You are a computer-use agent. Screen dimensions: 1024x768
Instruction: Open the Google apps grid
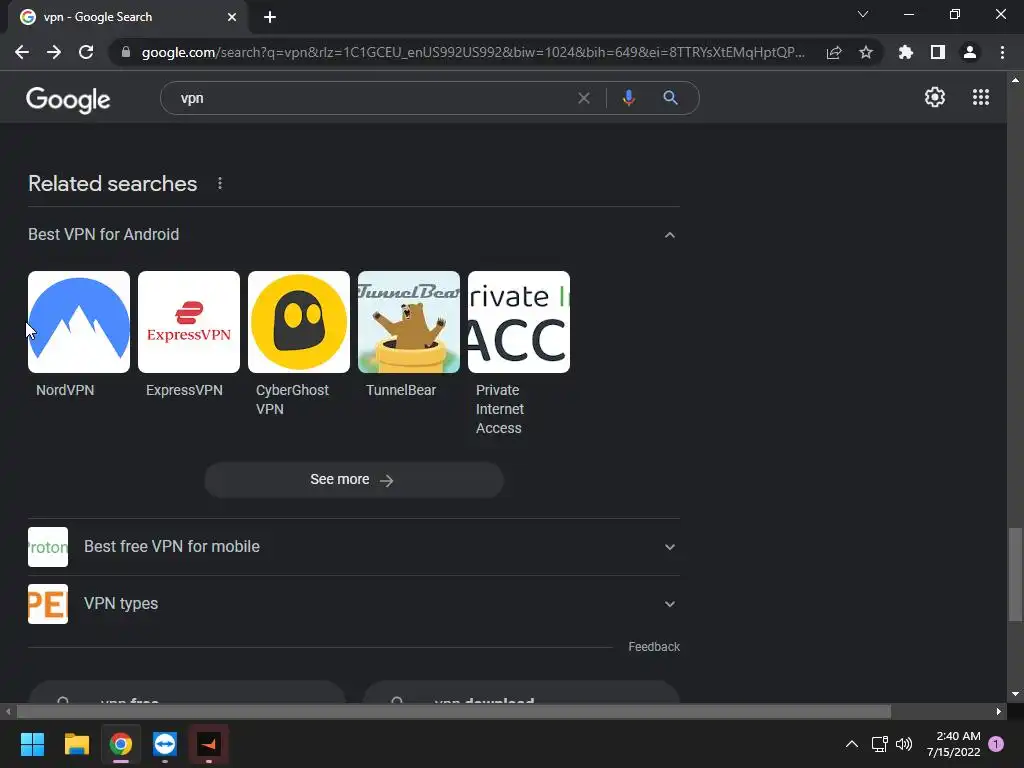pos(980,97)
